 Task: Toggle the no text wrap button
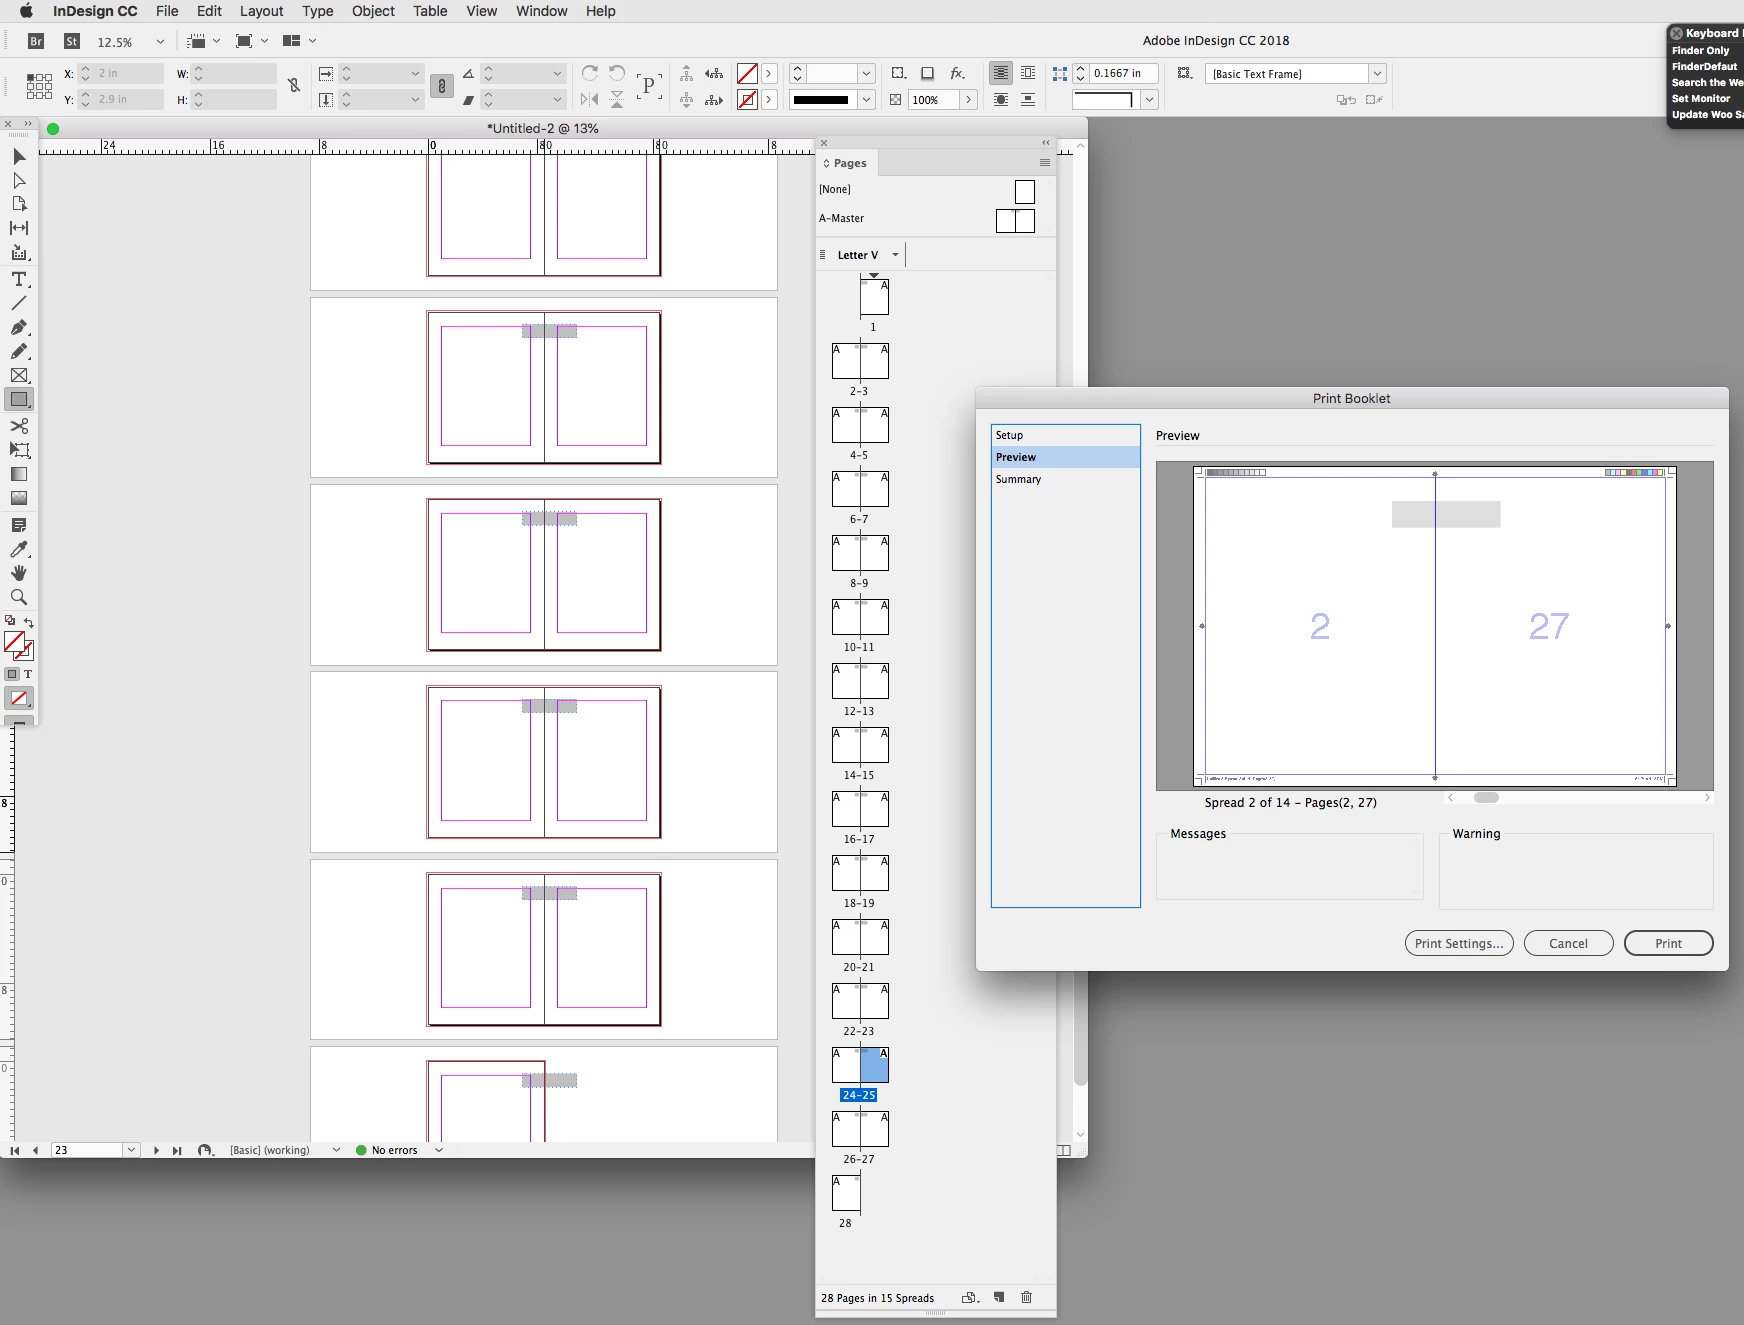click(1000, 73)
